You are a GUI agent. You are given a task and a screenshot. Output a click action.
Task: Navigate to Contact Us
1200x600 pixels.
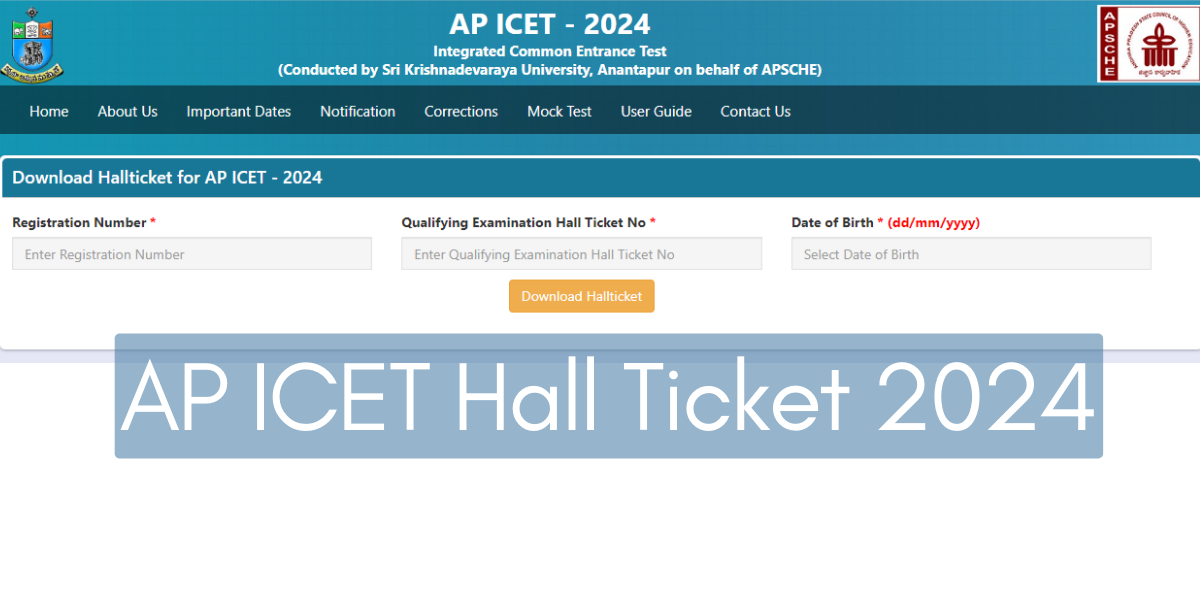pos(755,111)
